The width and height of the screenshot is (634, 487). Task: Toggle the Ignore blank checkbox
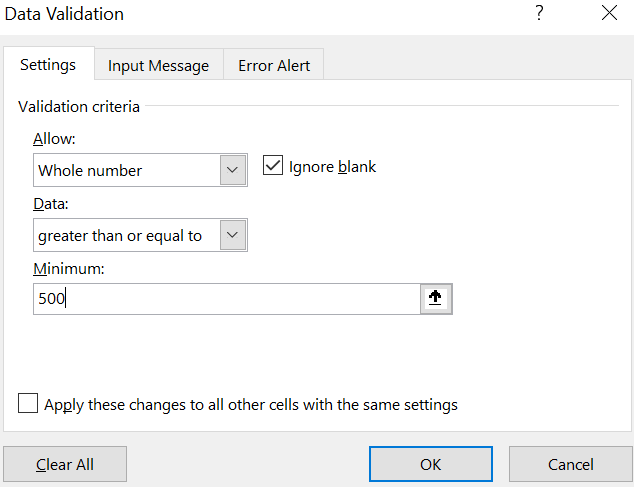(272, 166)
